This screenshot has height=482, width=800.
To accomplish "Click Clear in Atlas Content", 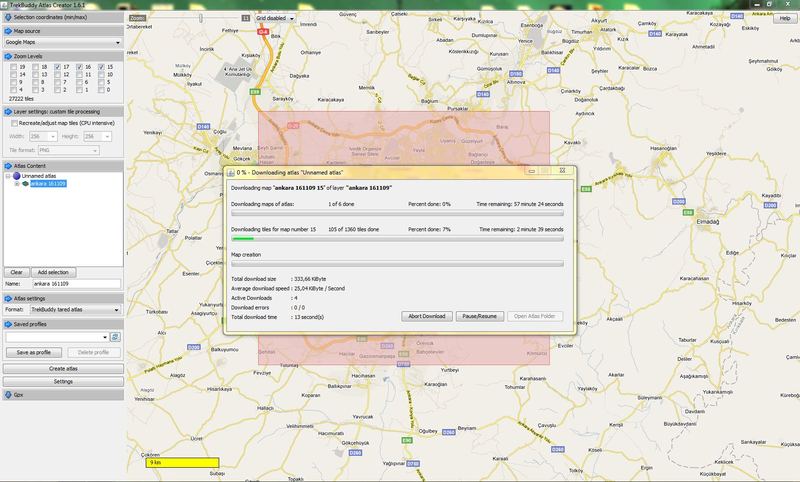I will pos(16,272).
